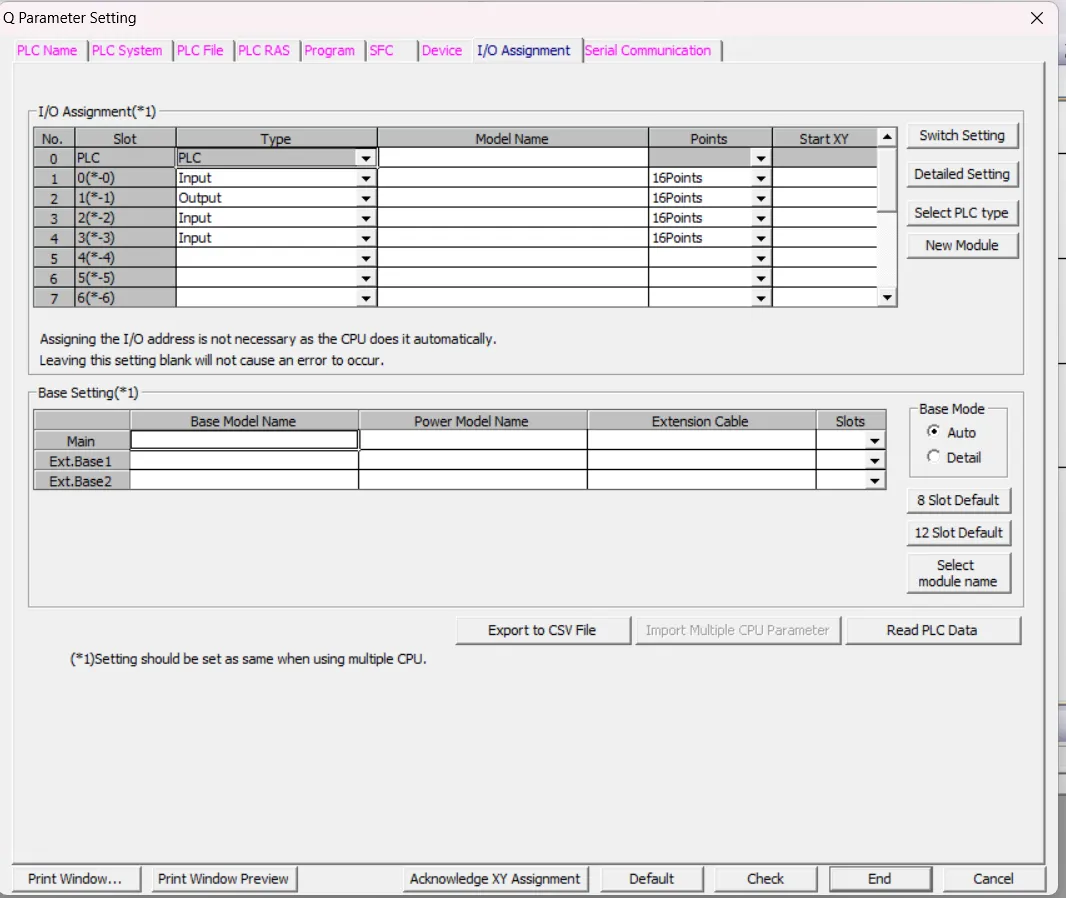
Task: Open the Slots dropdown for Main base
Action: coord(876,441)
